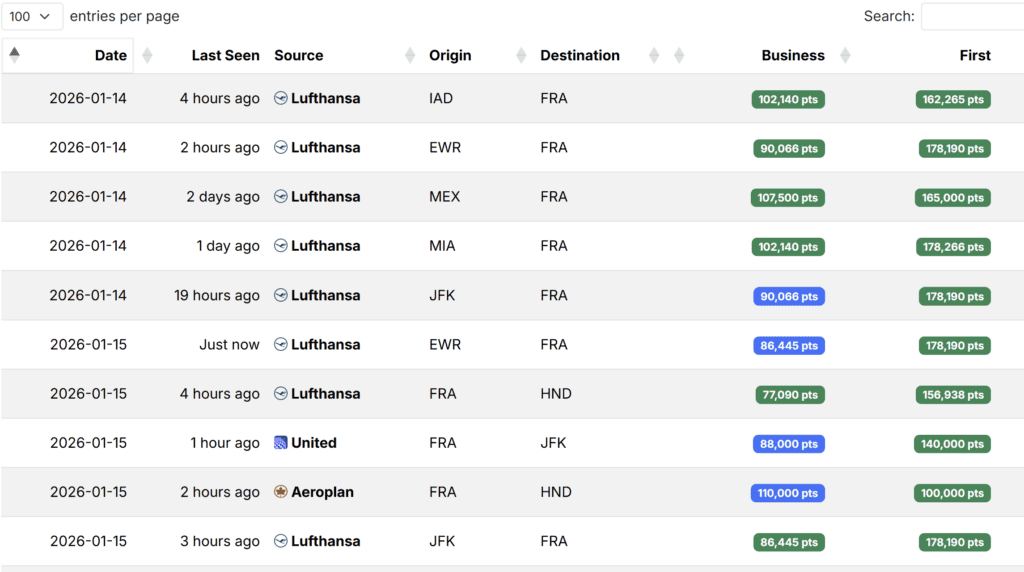Select the 156,938 pts First badge
The height and width of the screenshot is (572, 1024).
(x=953, y=395)
